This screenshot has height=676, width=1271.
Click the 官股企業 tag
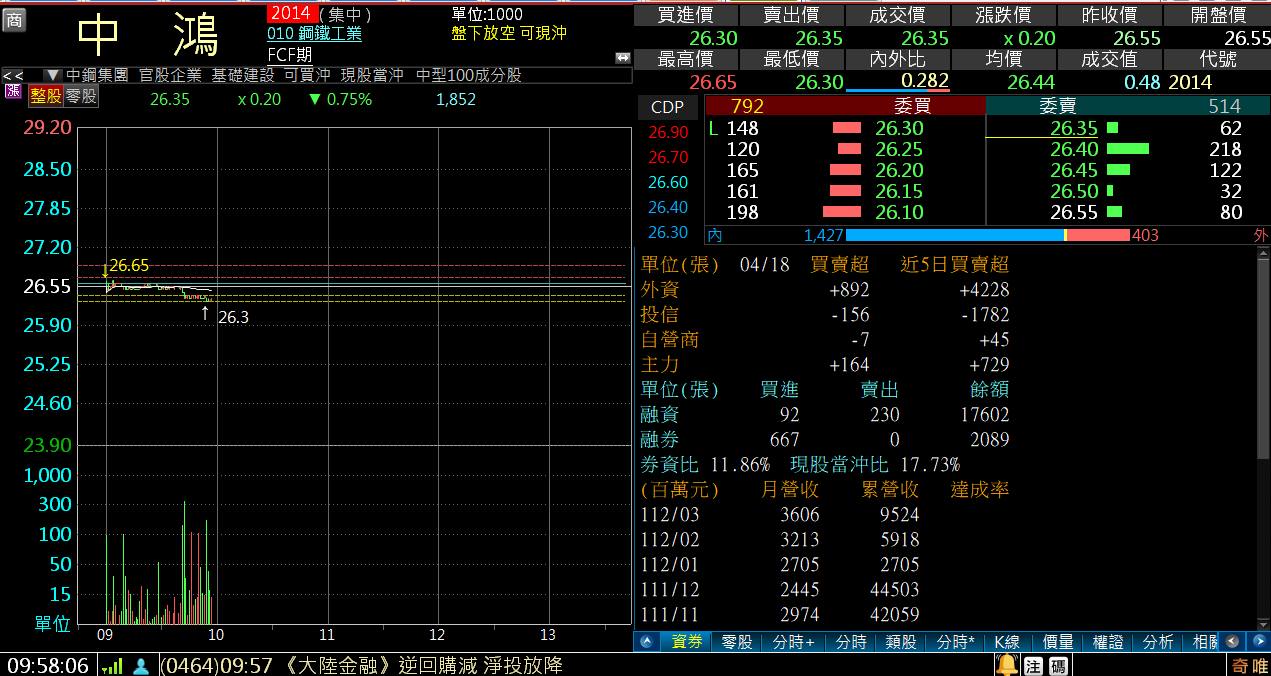(171, 75)
